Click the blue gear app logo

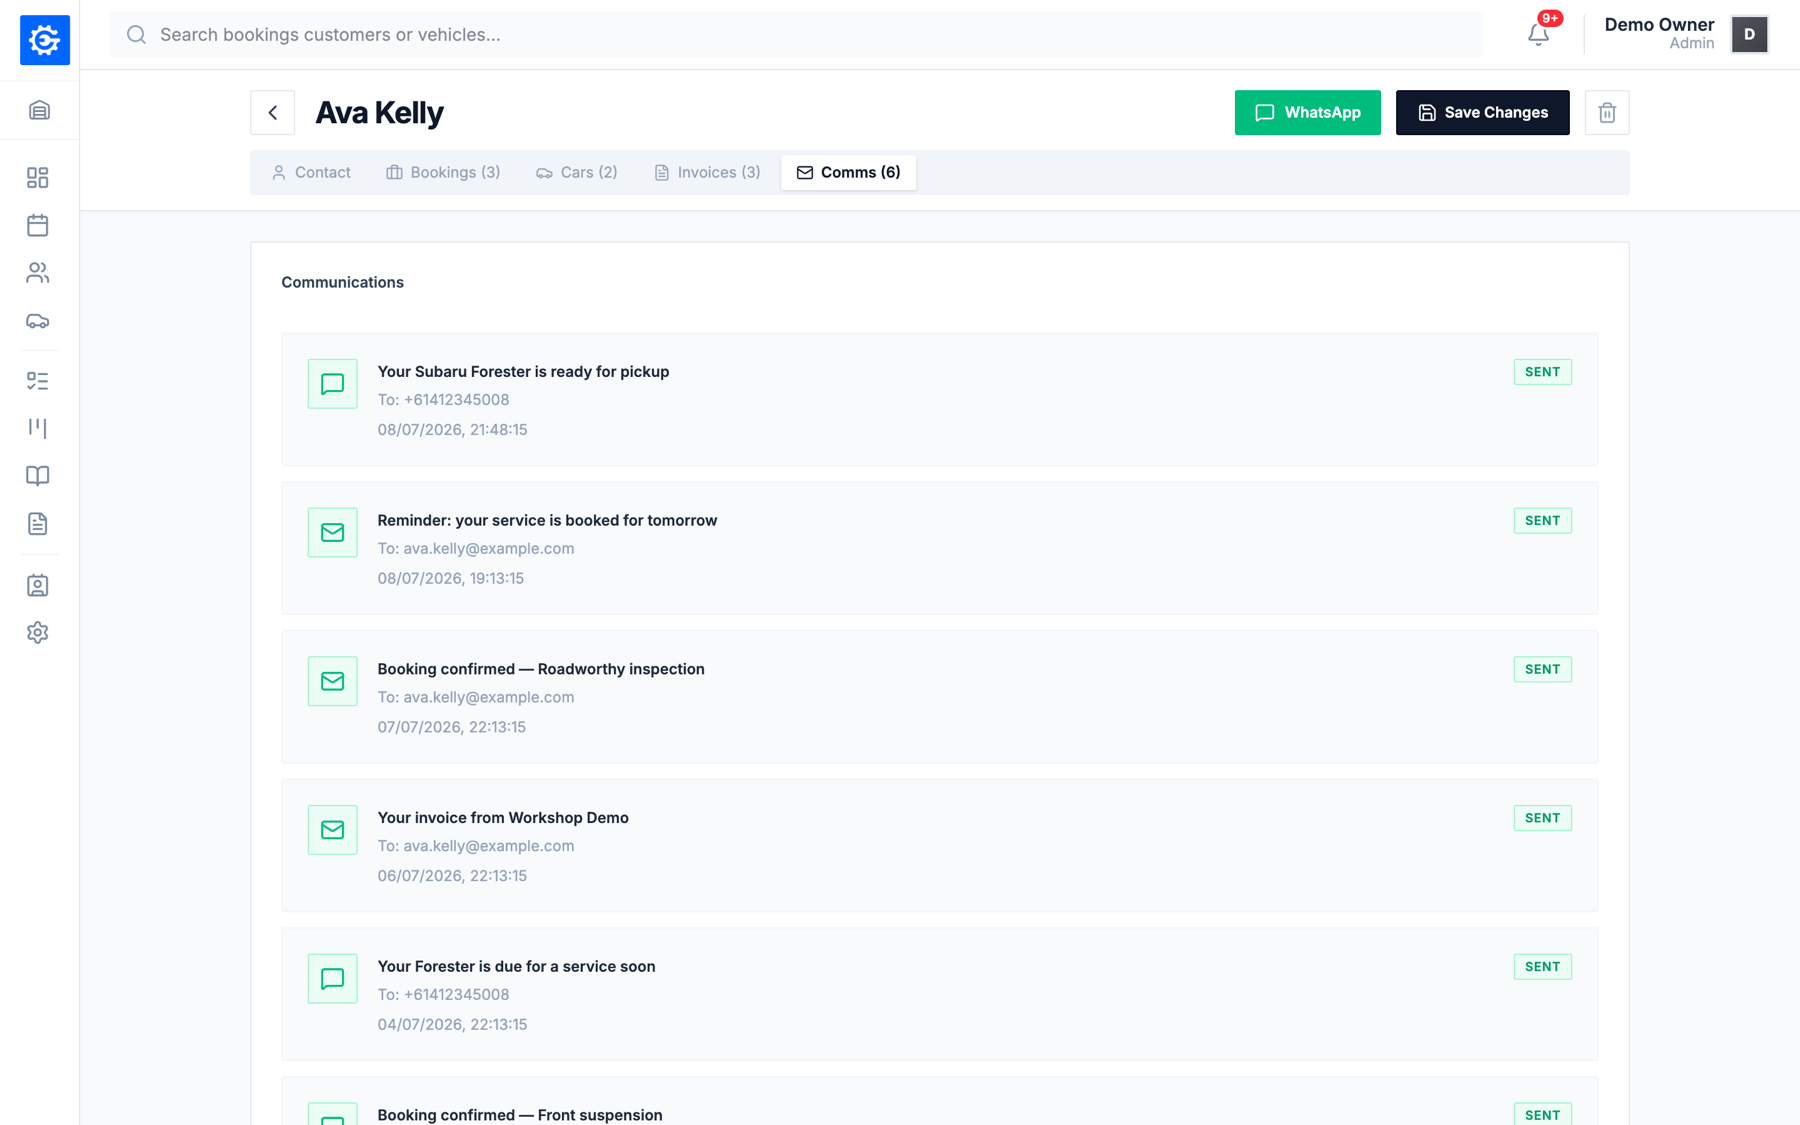(x=45, y=40)
